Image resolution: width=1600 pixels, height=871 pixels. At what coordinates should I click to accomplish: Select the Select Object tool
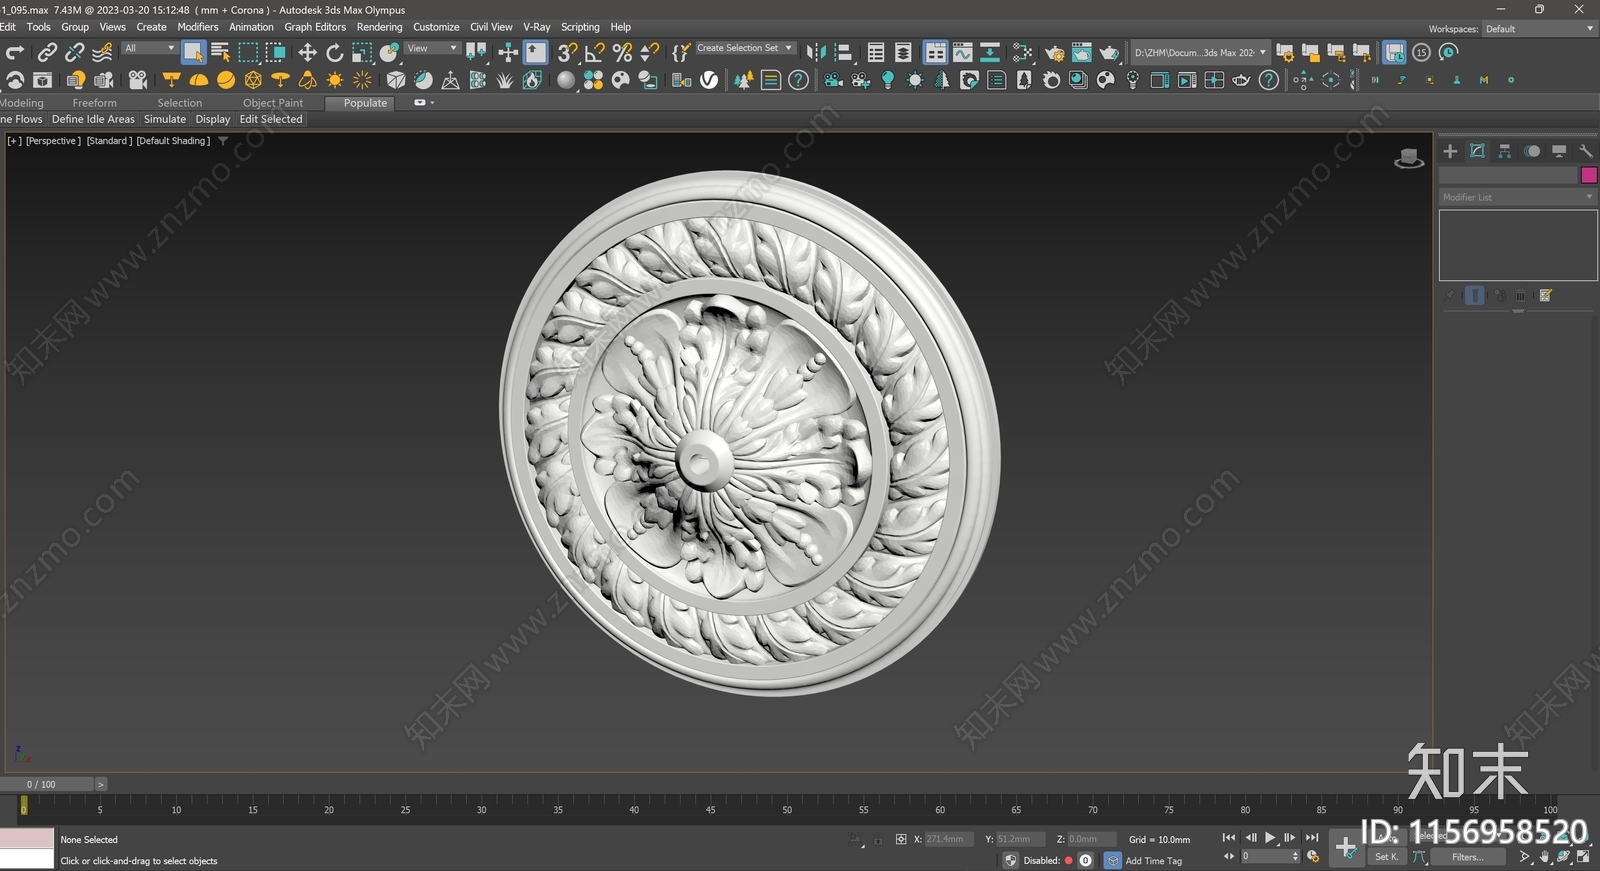tap(193, 52)
